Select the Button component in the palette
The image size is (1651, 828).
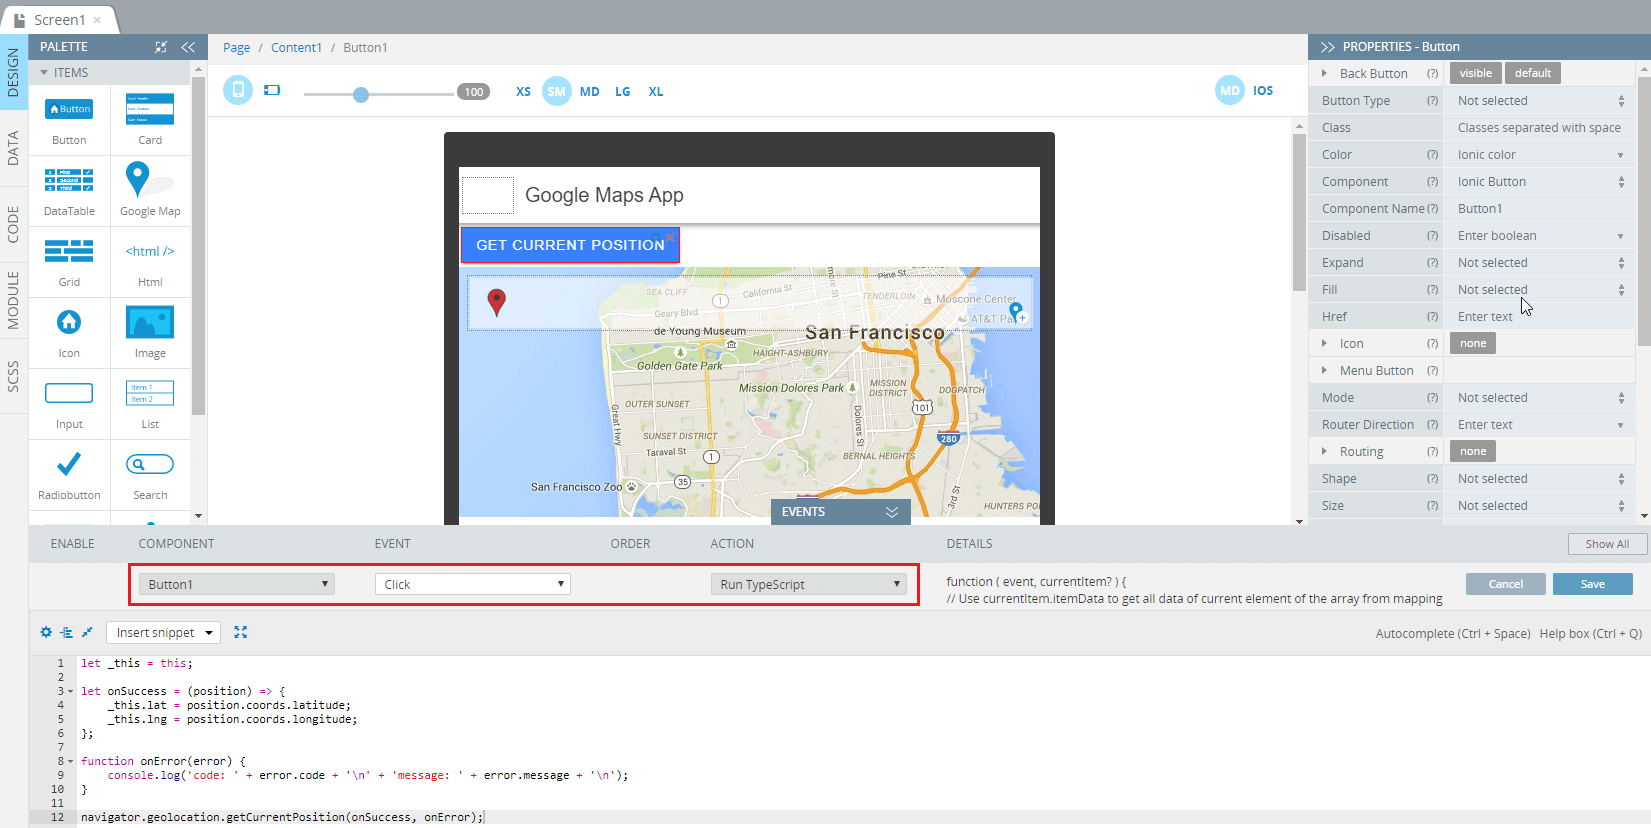[69, 119]
